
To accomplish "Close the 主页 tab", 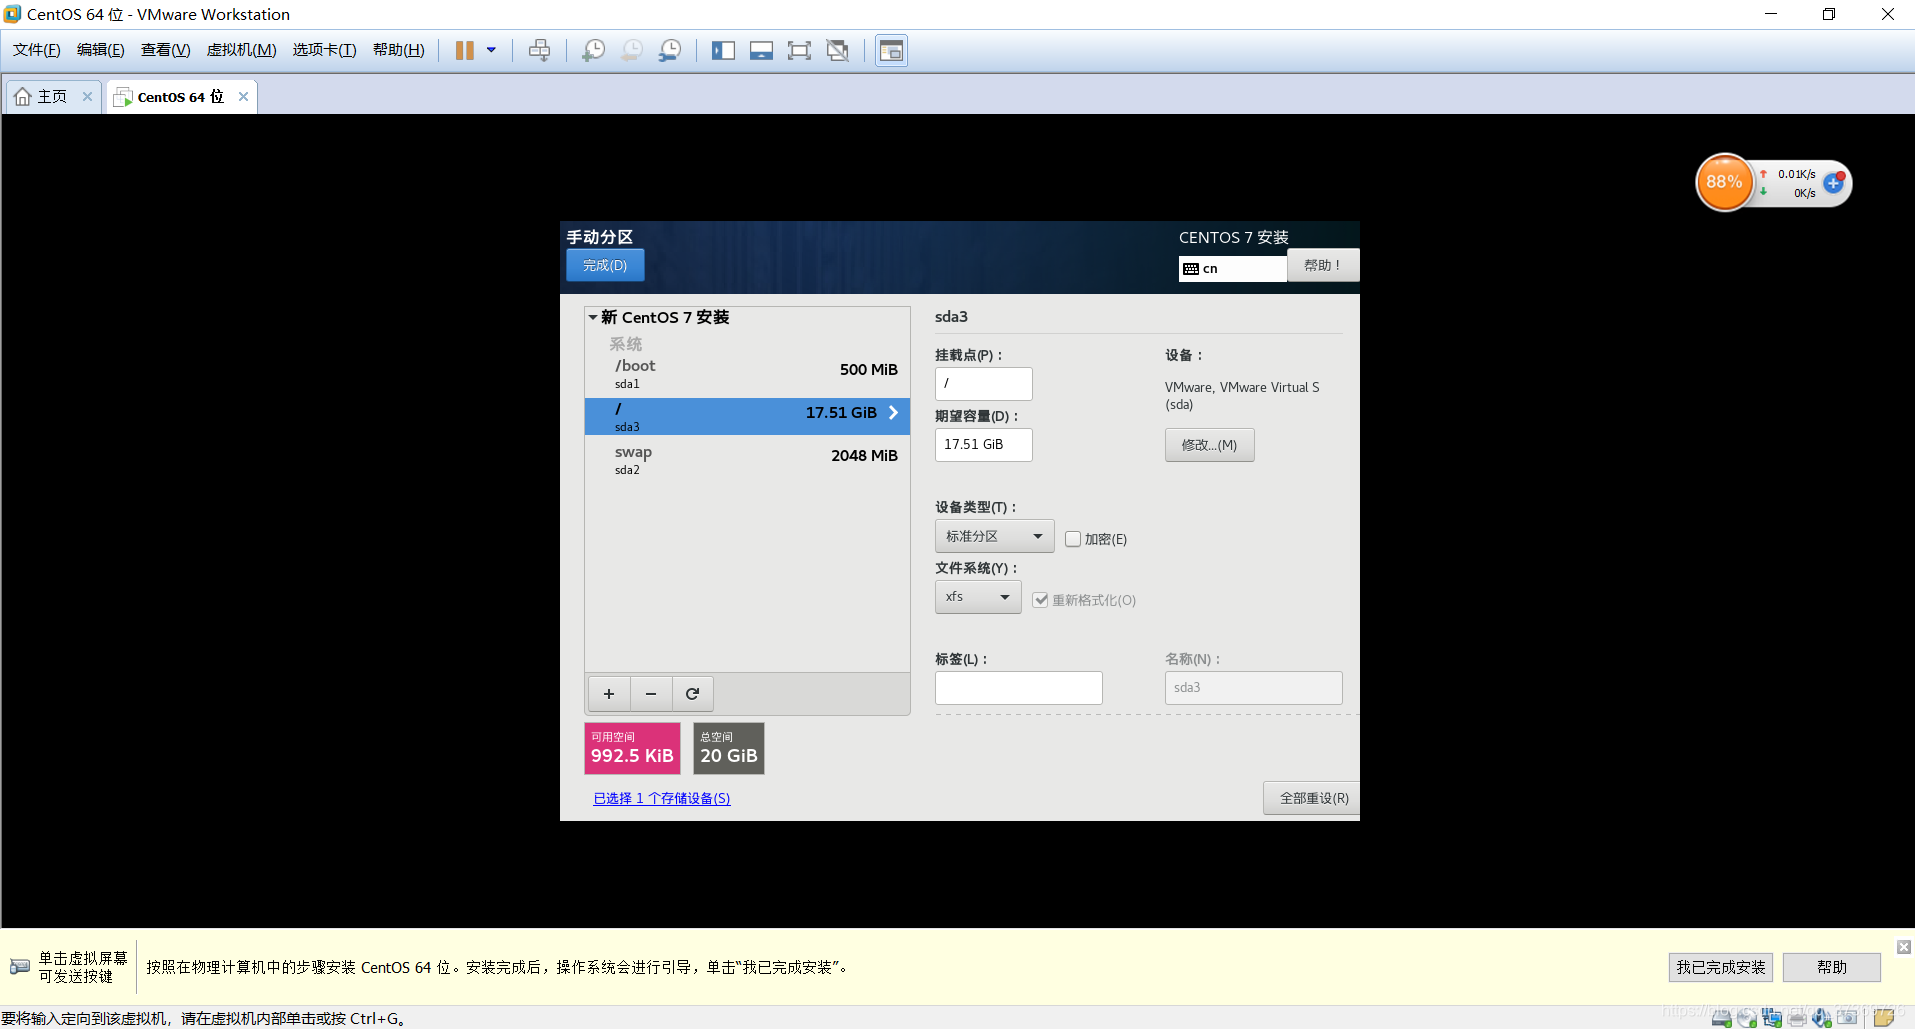I will (x=87, y=97).
